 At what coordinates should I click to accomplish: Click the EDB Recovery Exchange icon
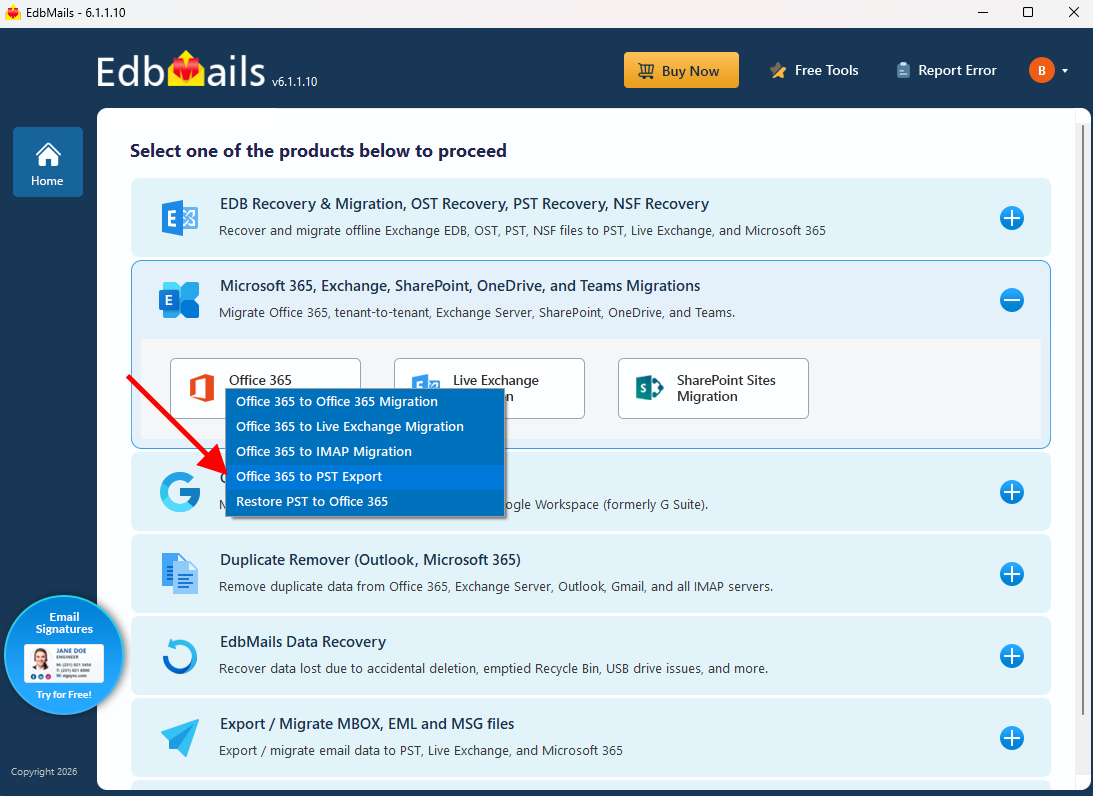pyautogui.click(x=180, y=218)
